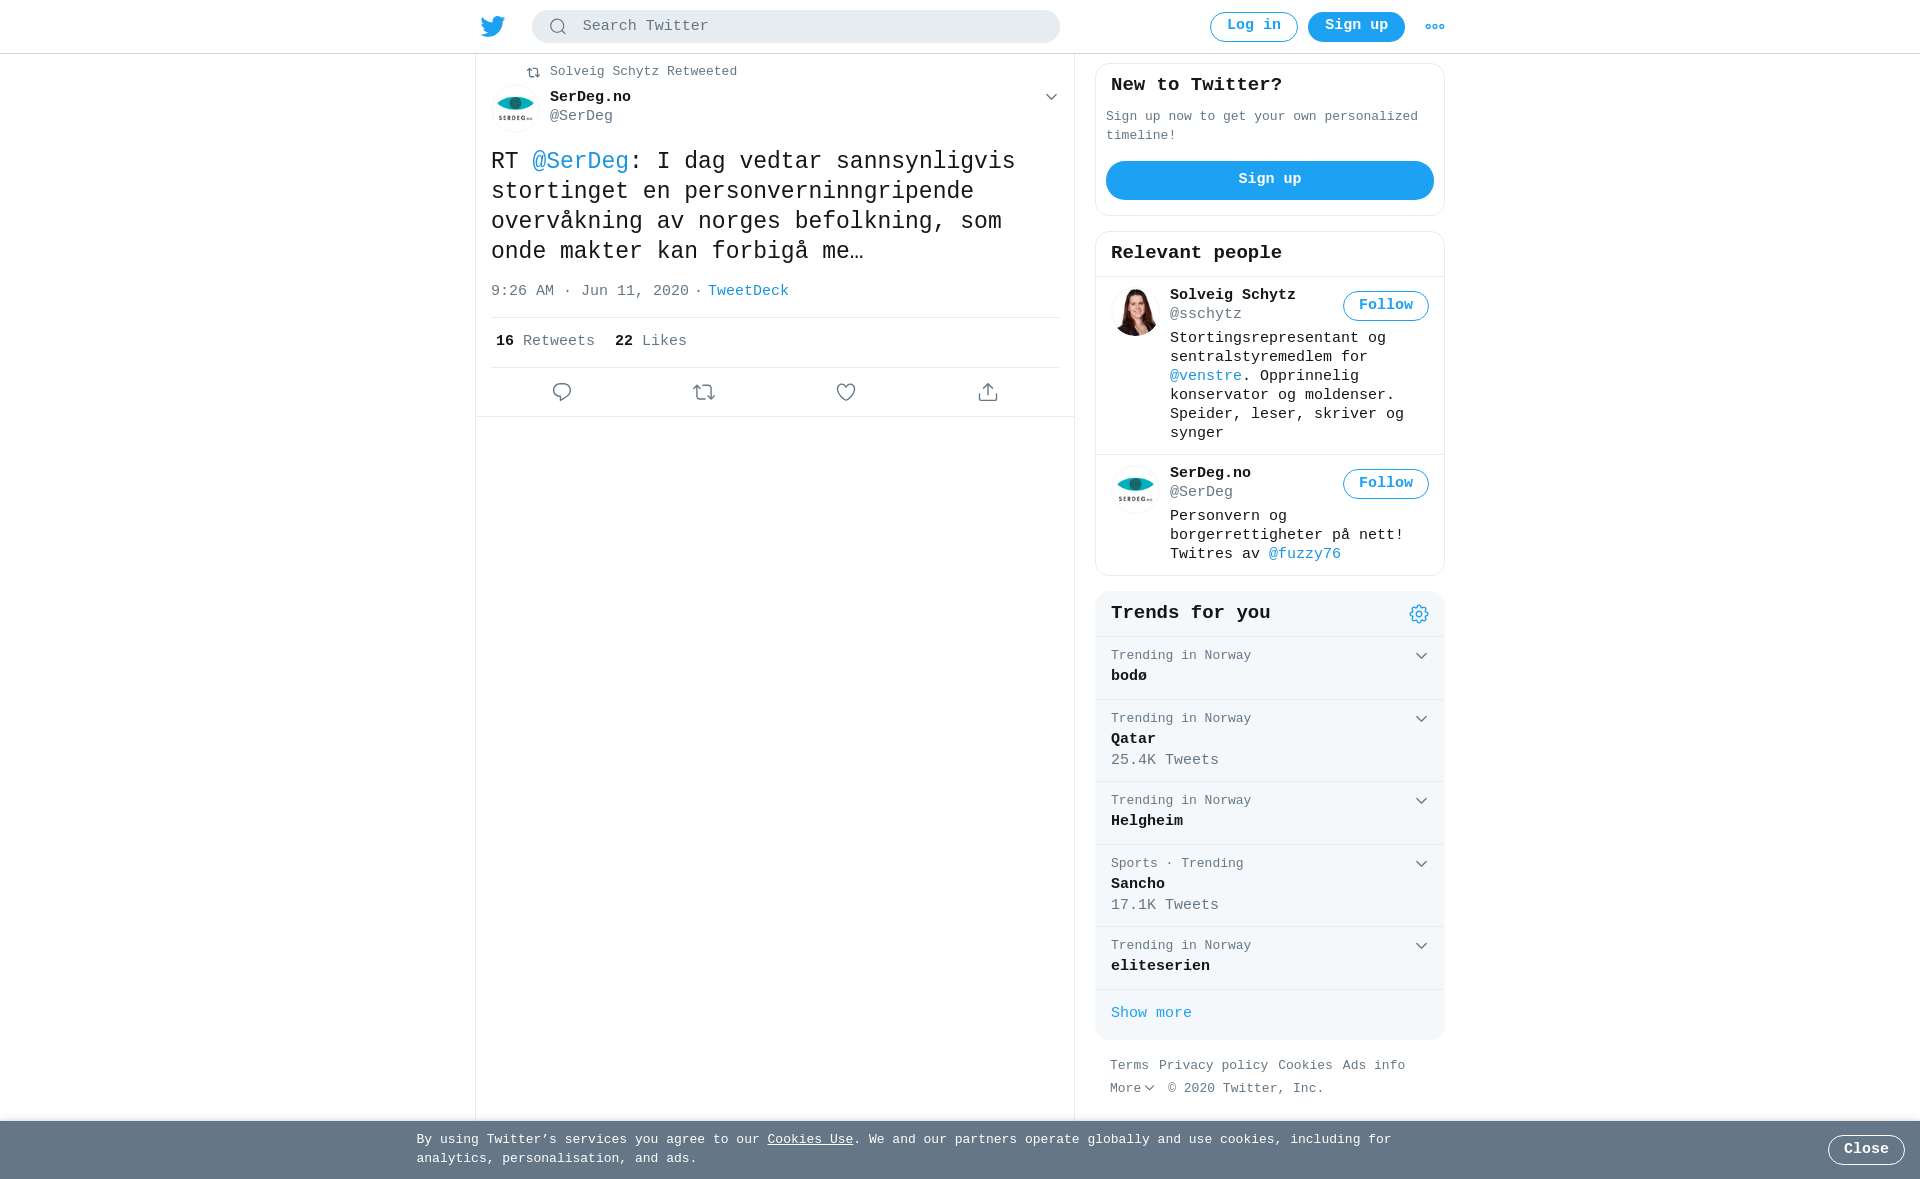Follow Solveig Schytz
The height and width of the screenshot is (1179, 1920).
point(1386,306)
